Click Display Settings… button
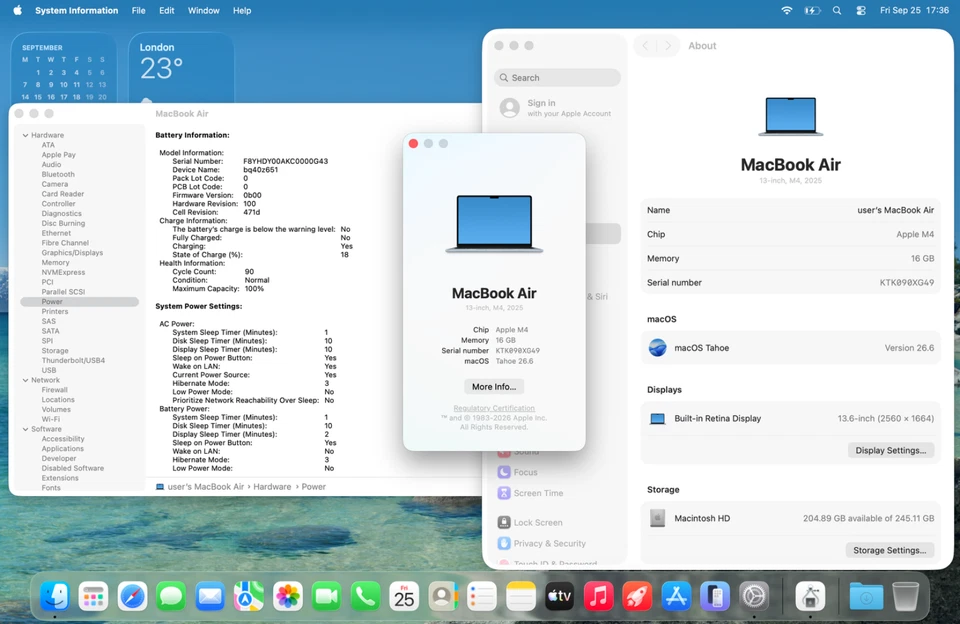Image resolution: width=960 pixels, height=624 pixels. (890, 450)
